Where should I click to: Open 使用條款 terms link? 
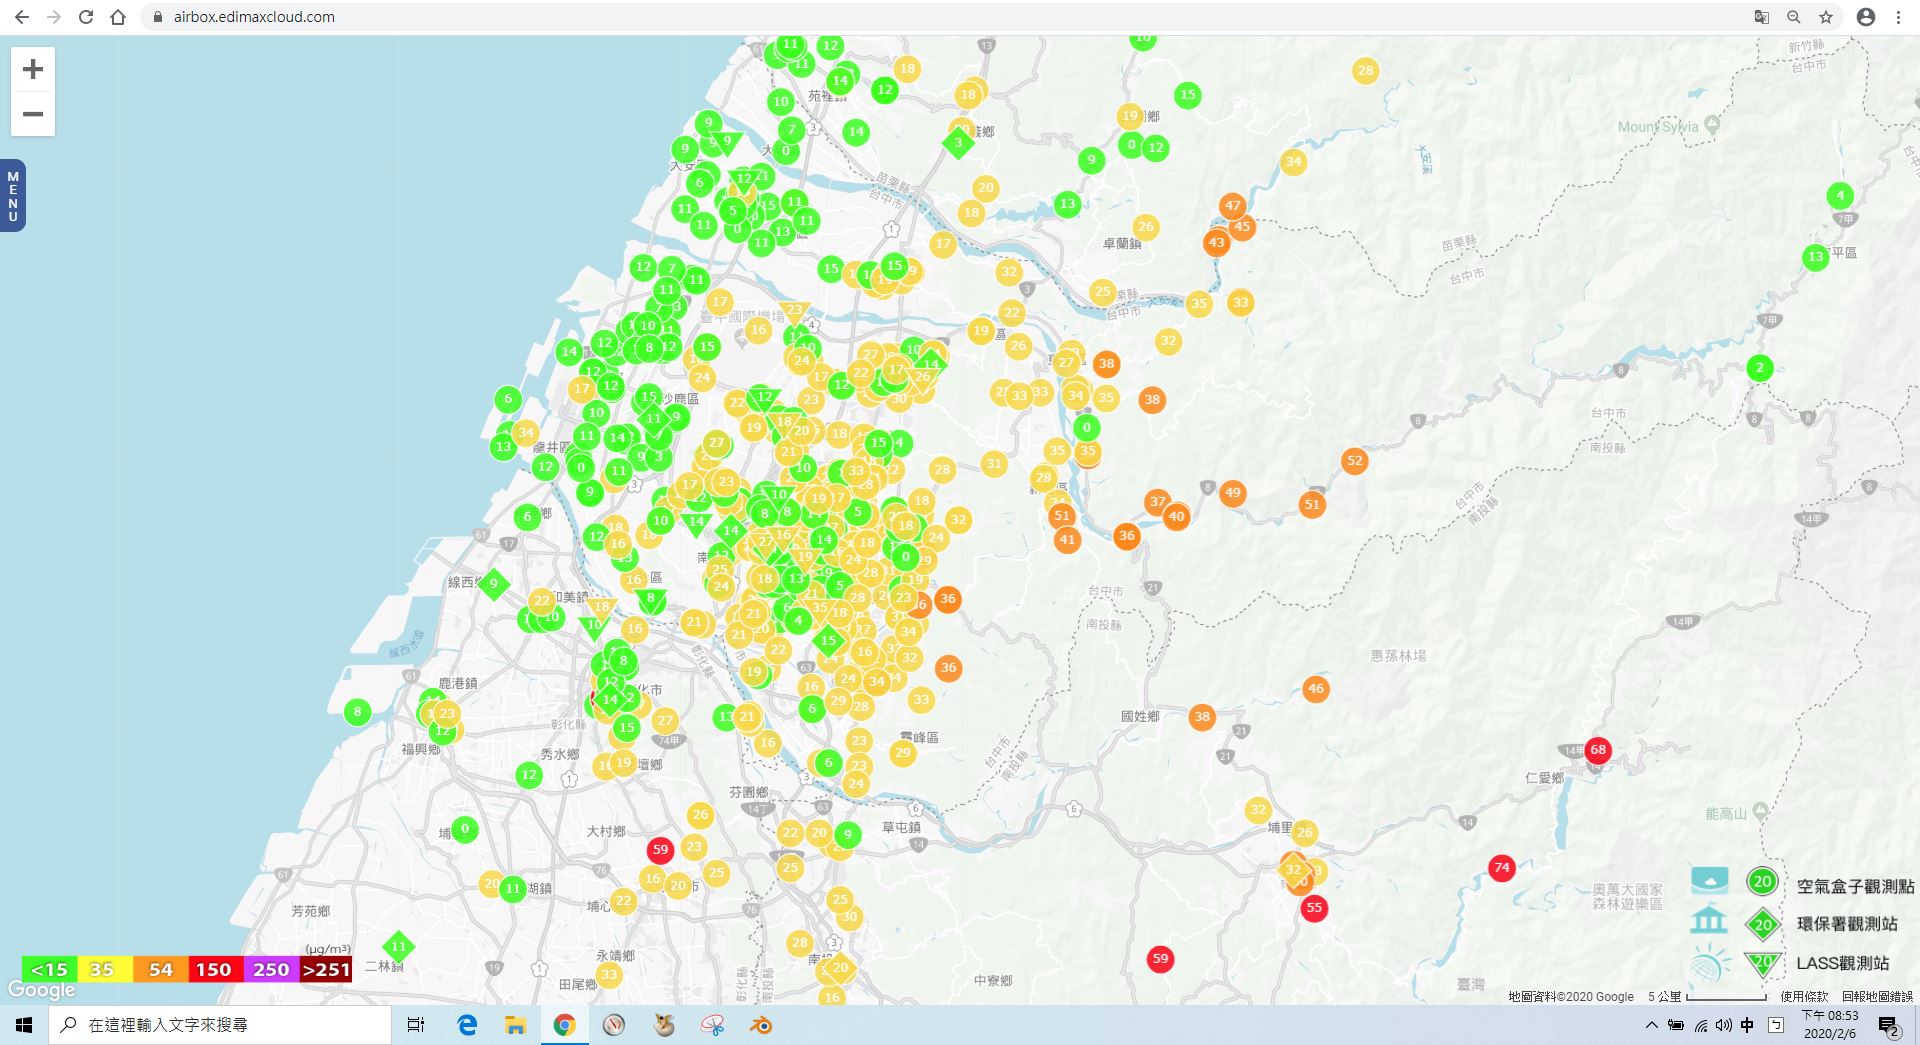(1804, 996)
